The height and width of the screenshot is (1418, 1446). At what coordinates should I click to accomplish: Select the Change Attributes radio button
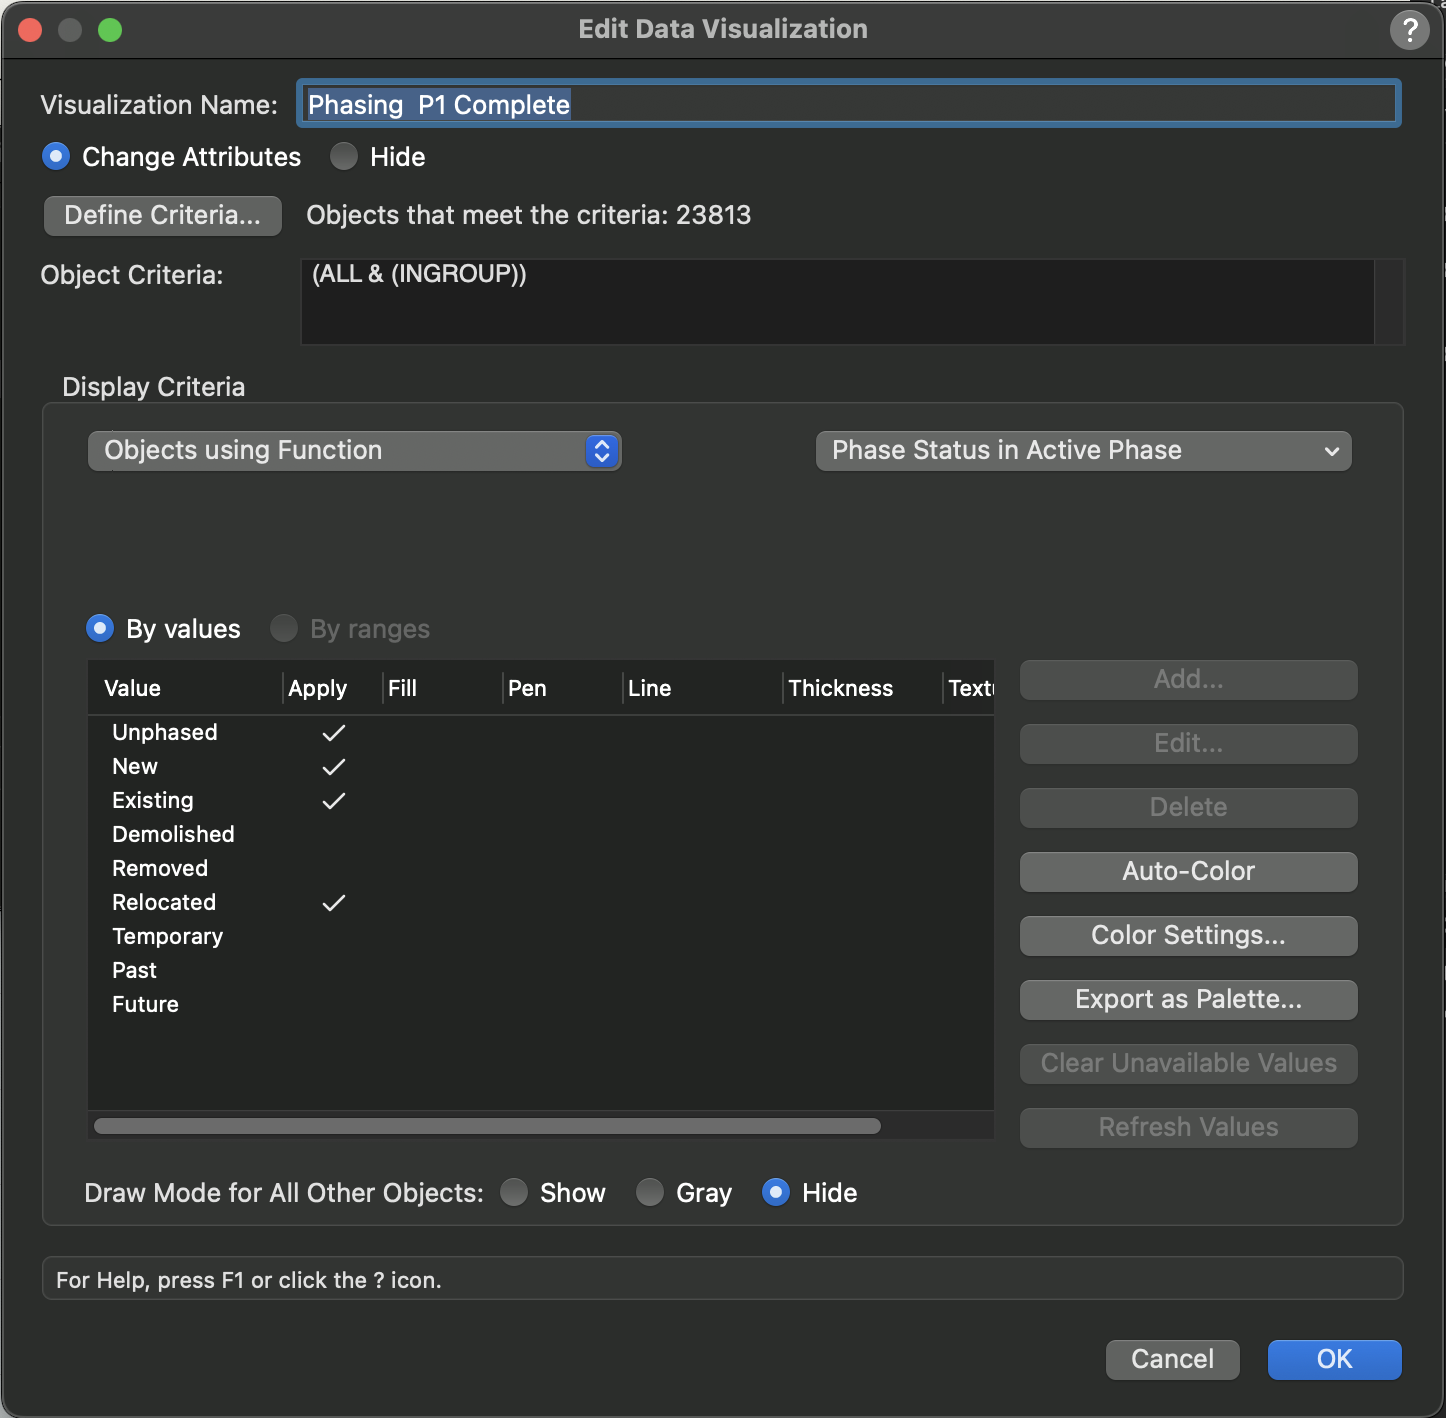pyautogui.click(x=56, y=157)
